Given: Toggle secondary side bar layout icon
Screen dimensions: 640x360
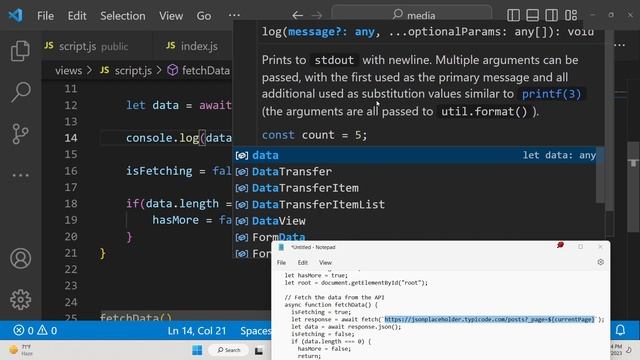Looking at the screenshot, I should [551, 16].
